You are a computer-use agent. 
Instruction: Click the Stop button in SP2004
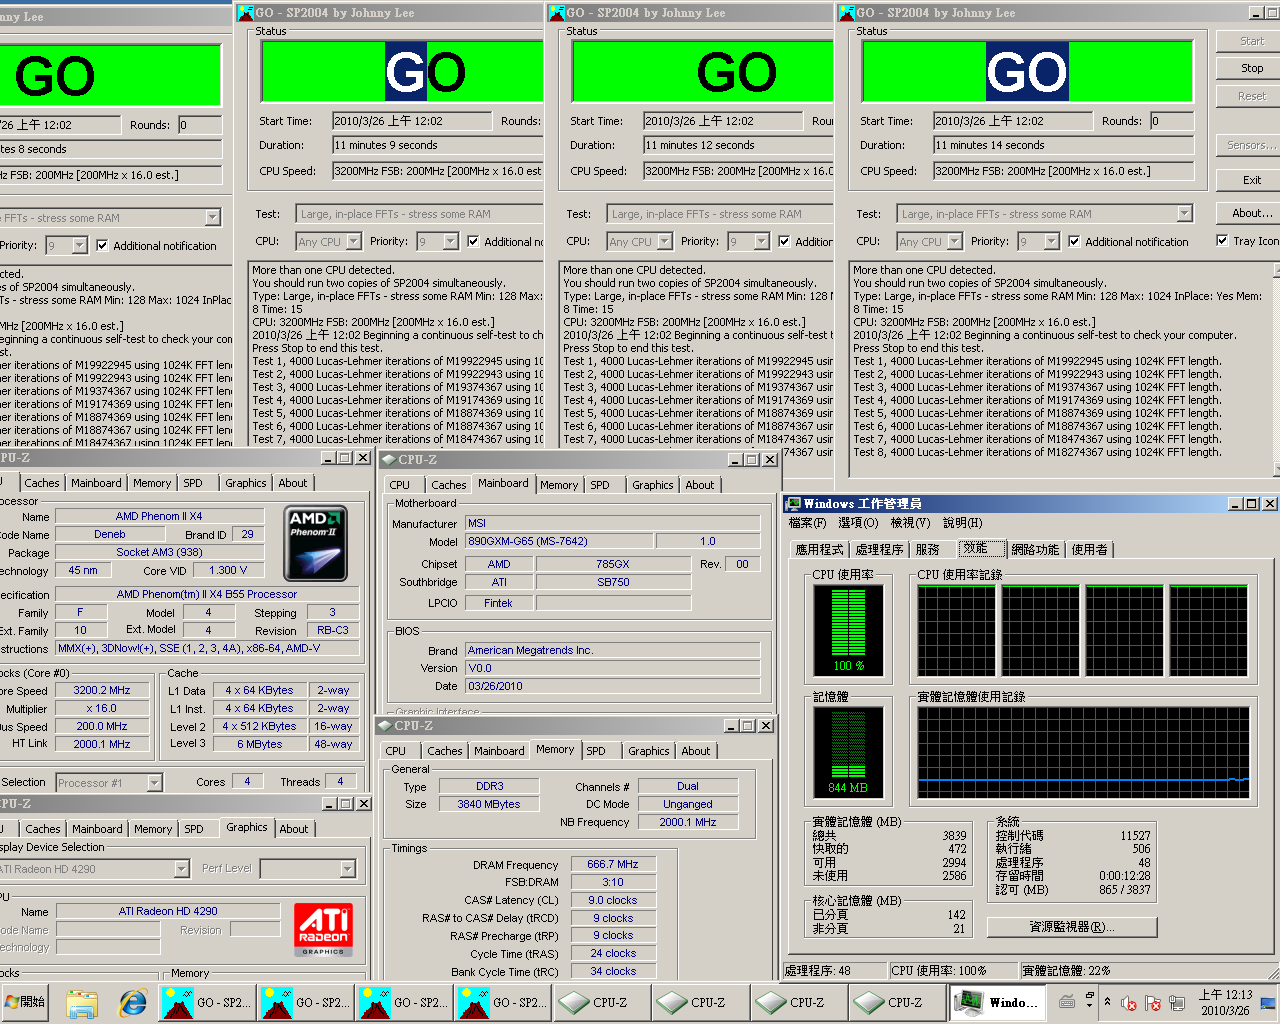point(1251,68)
